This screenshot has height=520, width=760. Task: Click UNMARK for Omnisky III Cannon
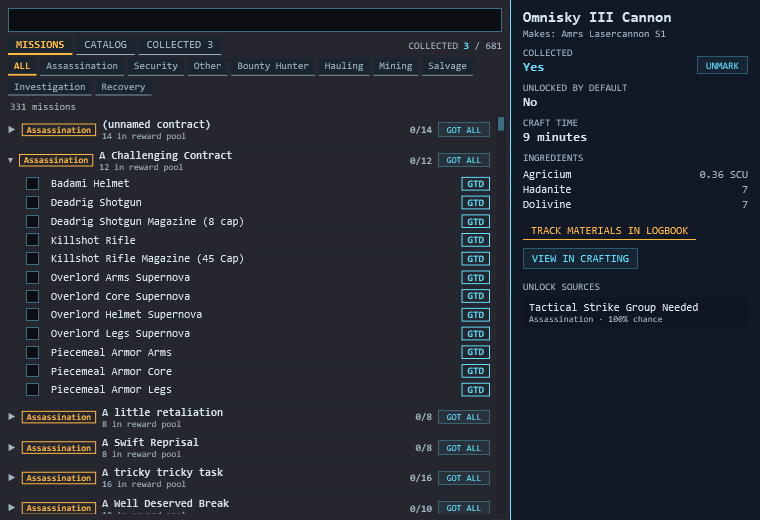tap(722, 65)
